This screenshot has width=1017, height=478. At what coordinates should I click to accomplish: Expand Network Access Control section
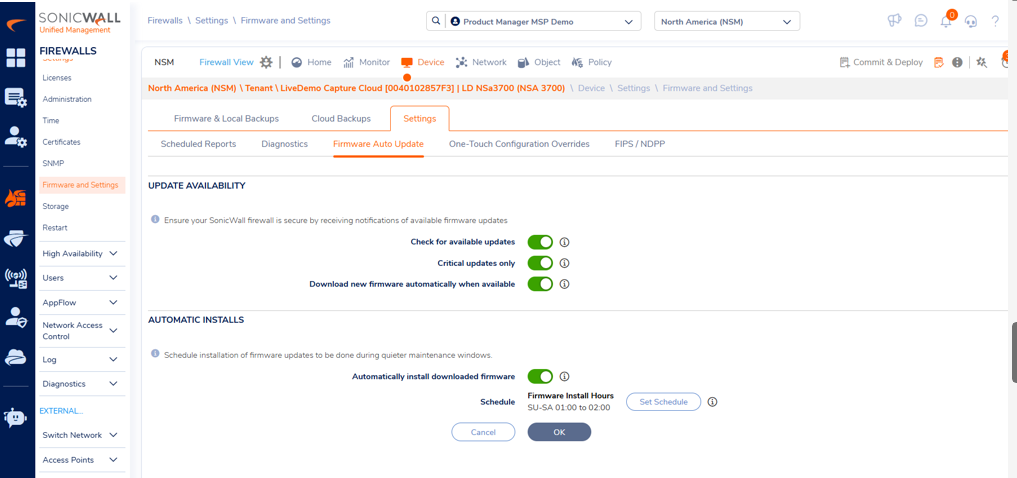[x=80, y=331]
